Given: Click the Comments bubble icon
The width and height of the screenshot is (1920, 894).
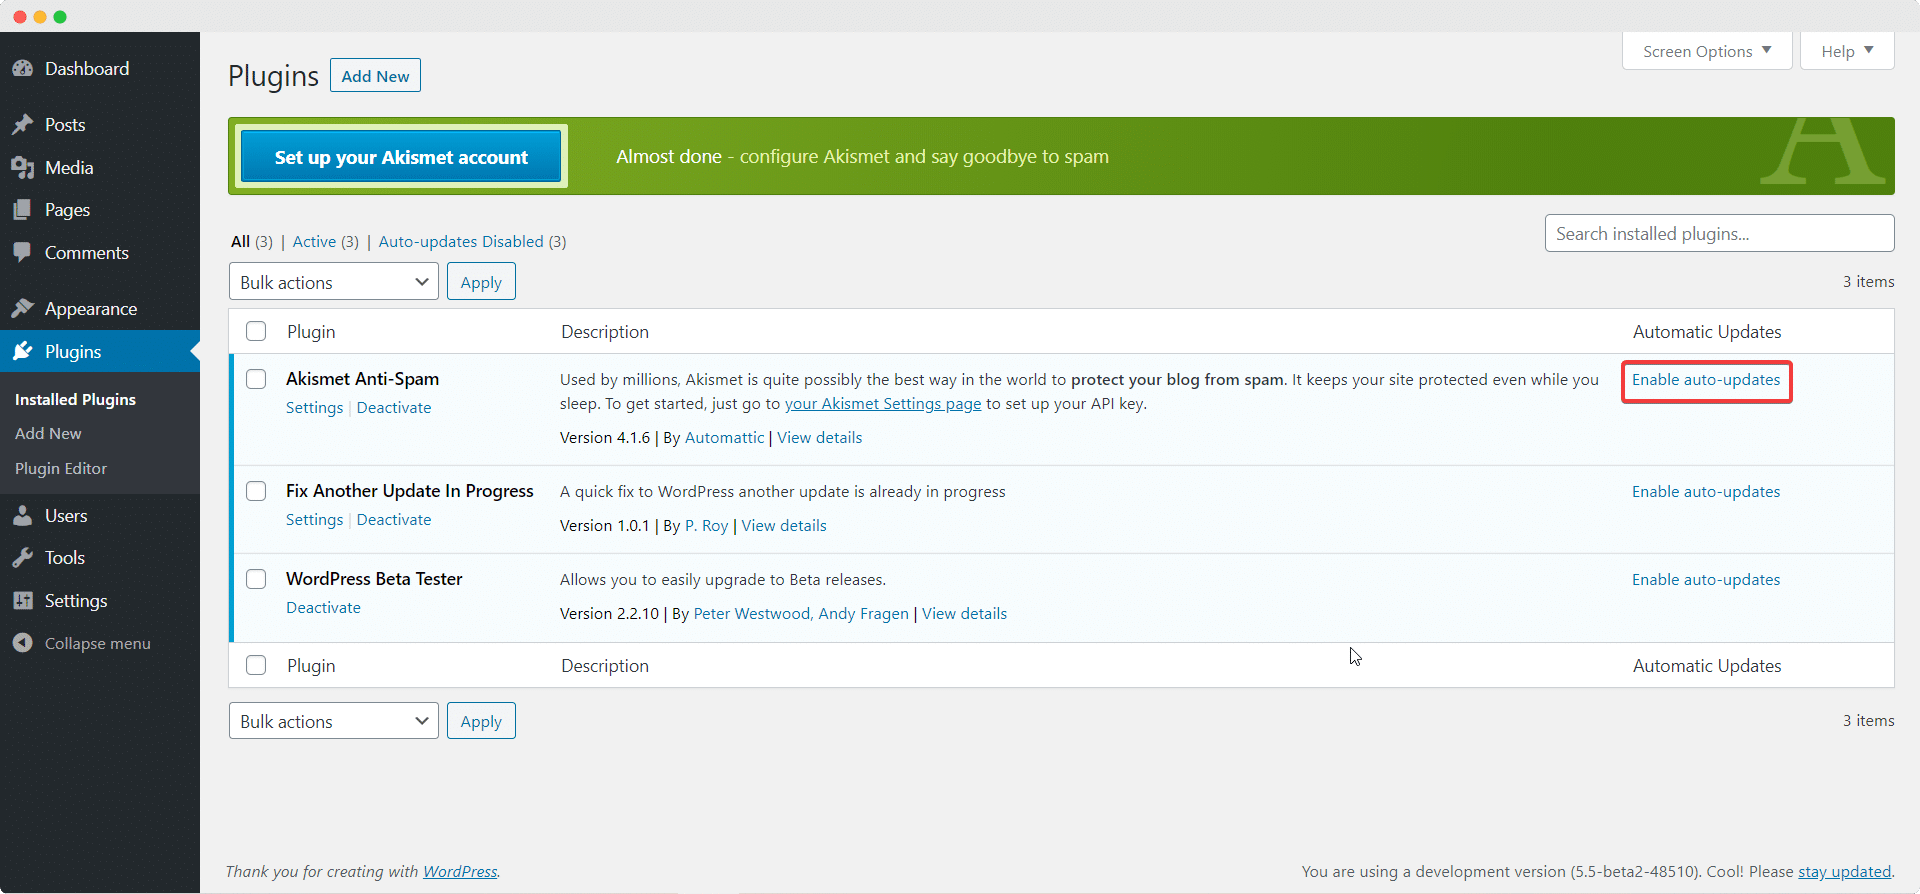Looking at the screenshot, I should click(x=22, y=253).
